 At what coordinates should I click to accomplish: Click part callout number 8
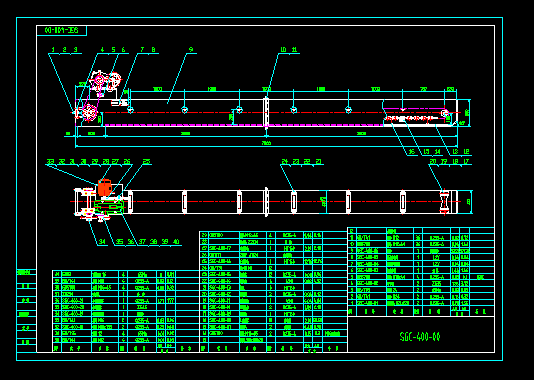tap(154, 50)
